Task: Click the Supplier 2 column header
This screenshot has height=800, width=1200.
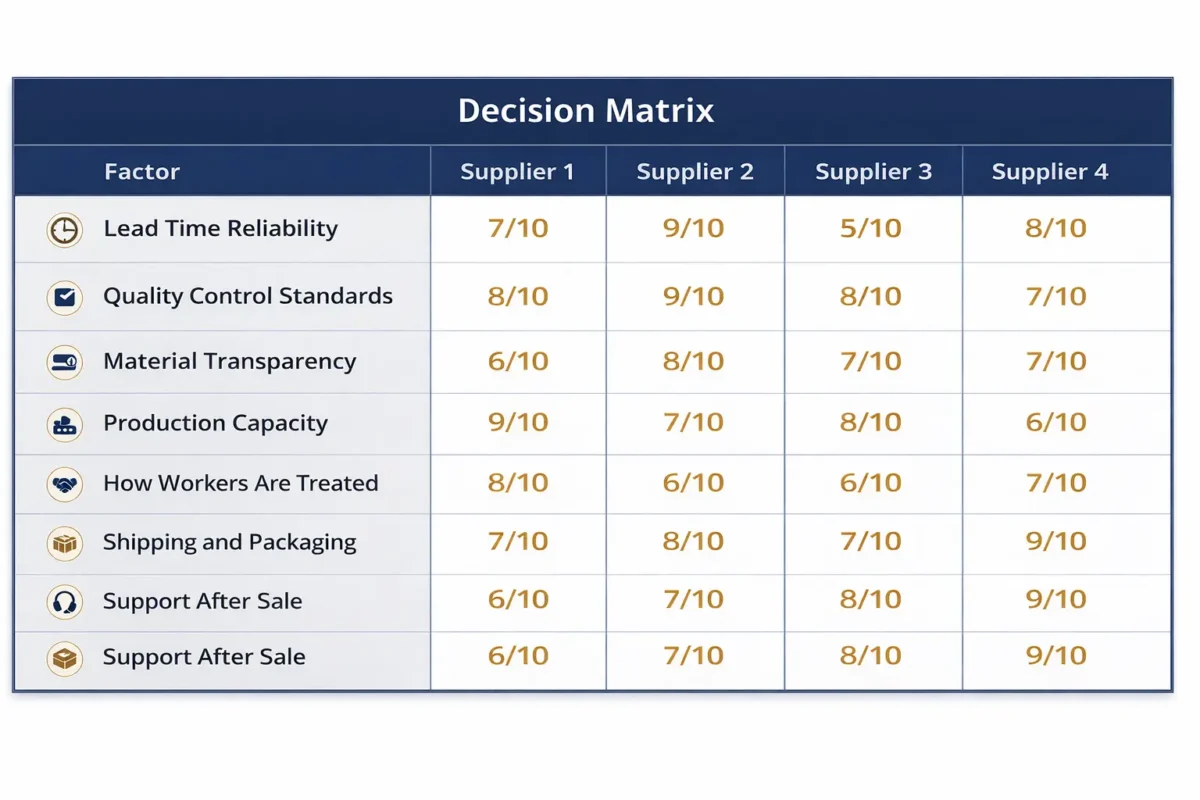Action: pyautogui.click(x=695, y=172)
